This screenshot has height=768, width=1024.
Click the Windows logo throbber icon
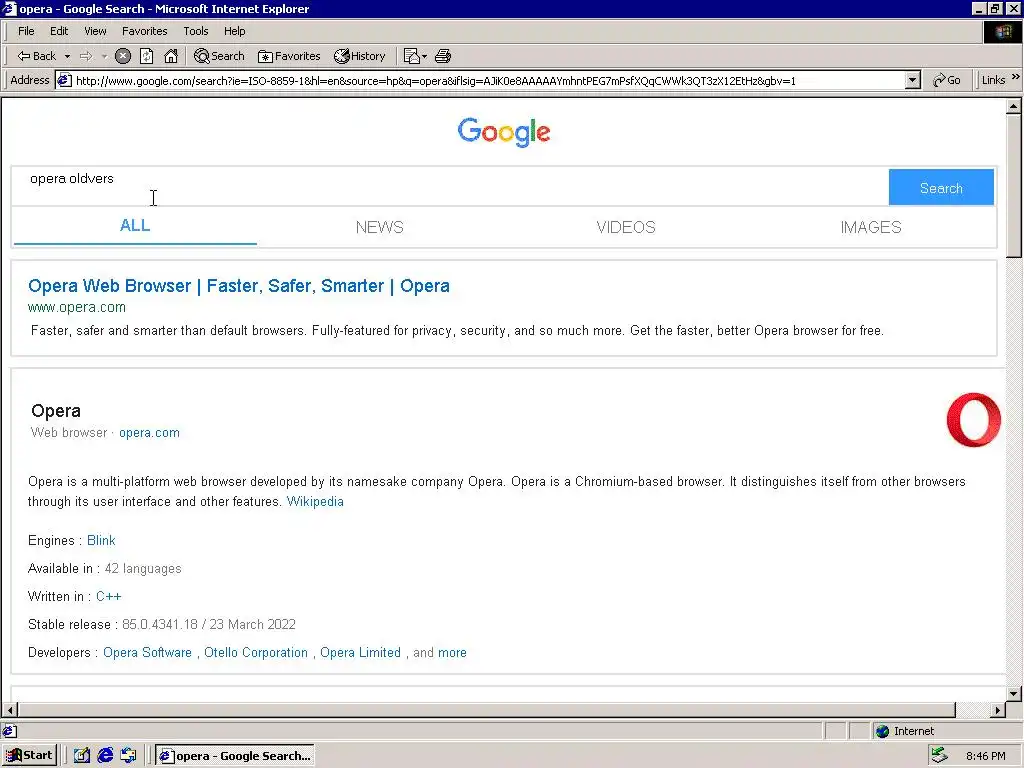pyautogui.click(x=1003, y=32)
